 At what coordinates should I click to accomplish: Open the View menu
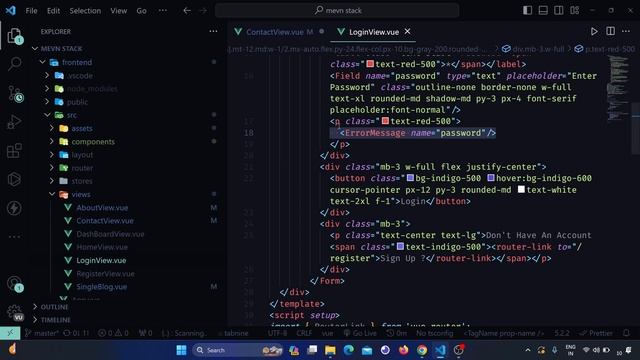(x=118, y=11)
